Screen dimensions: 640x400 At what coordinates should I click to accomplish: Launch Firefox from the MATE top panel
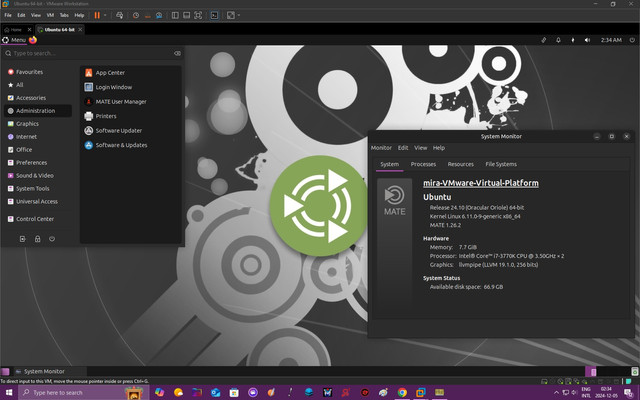click(x=33, y=40)
